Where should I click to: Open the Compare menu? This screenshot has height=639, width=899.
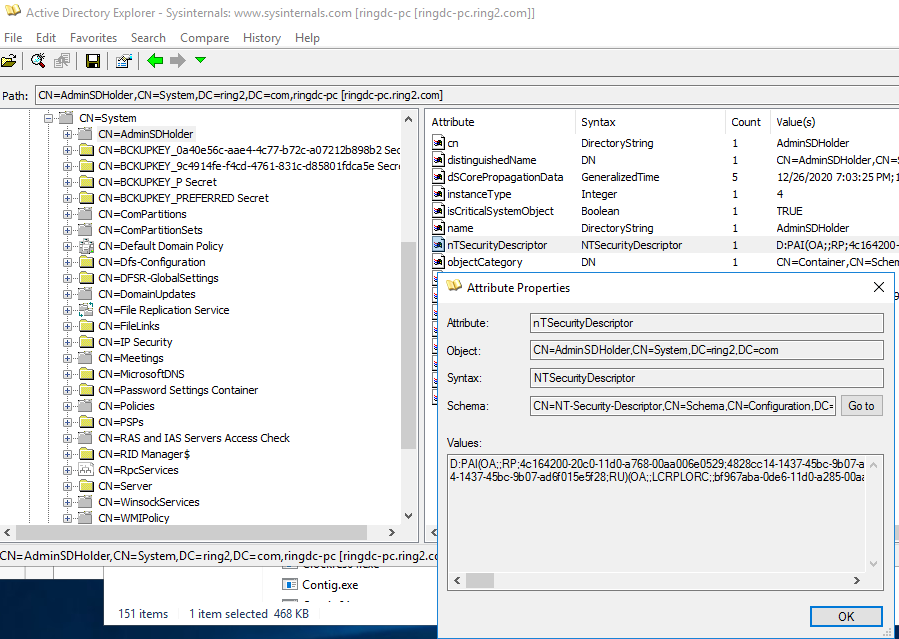click(x=204, y=37)
